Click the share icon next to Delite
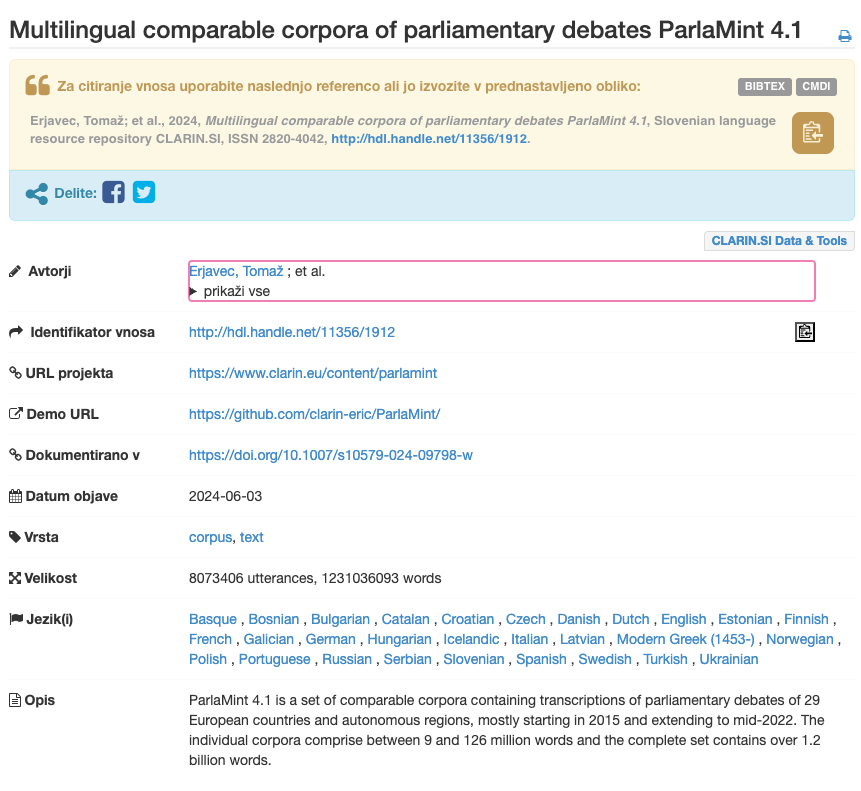 (x=37, y=193)
